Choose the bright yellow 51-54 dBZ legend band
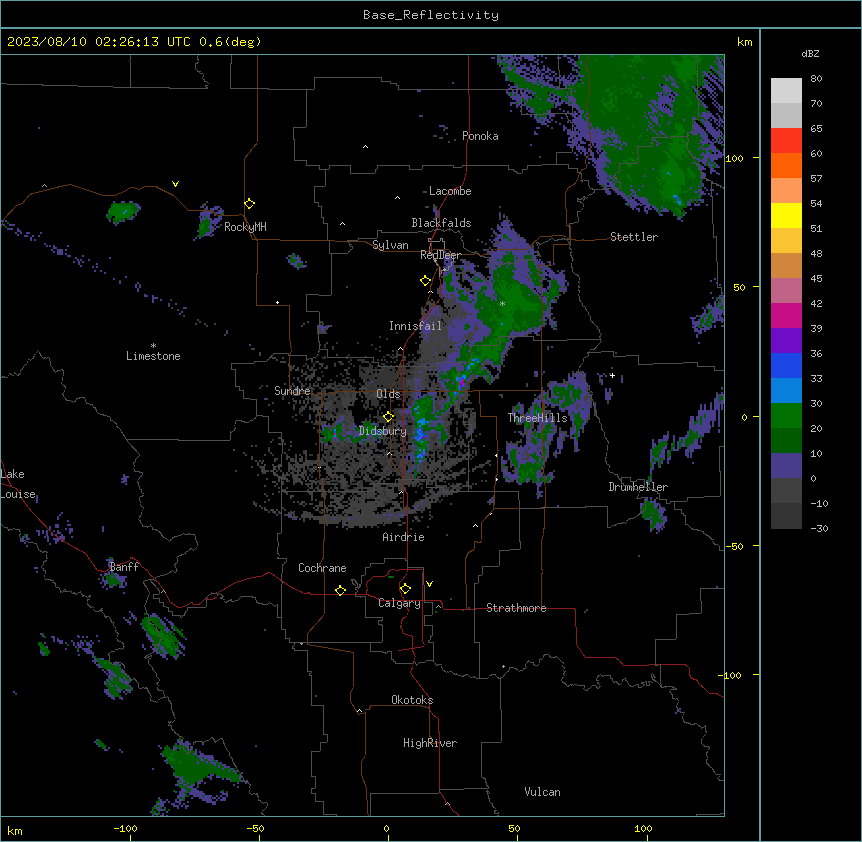The height and width of the screenshot is (842, 862). (x=786, y=215)
